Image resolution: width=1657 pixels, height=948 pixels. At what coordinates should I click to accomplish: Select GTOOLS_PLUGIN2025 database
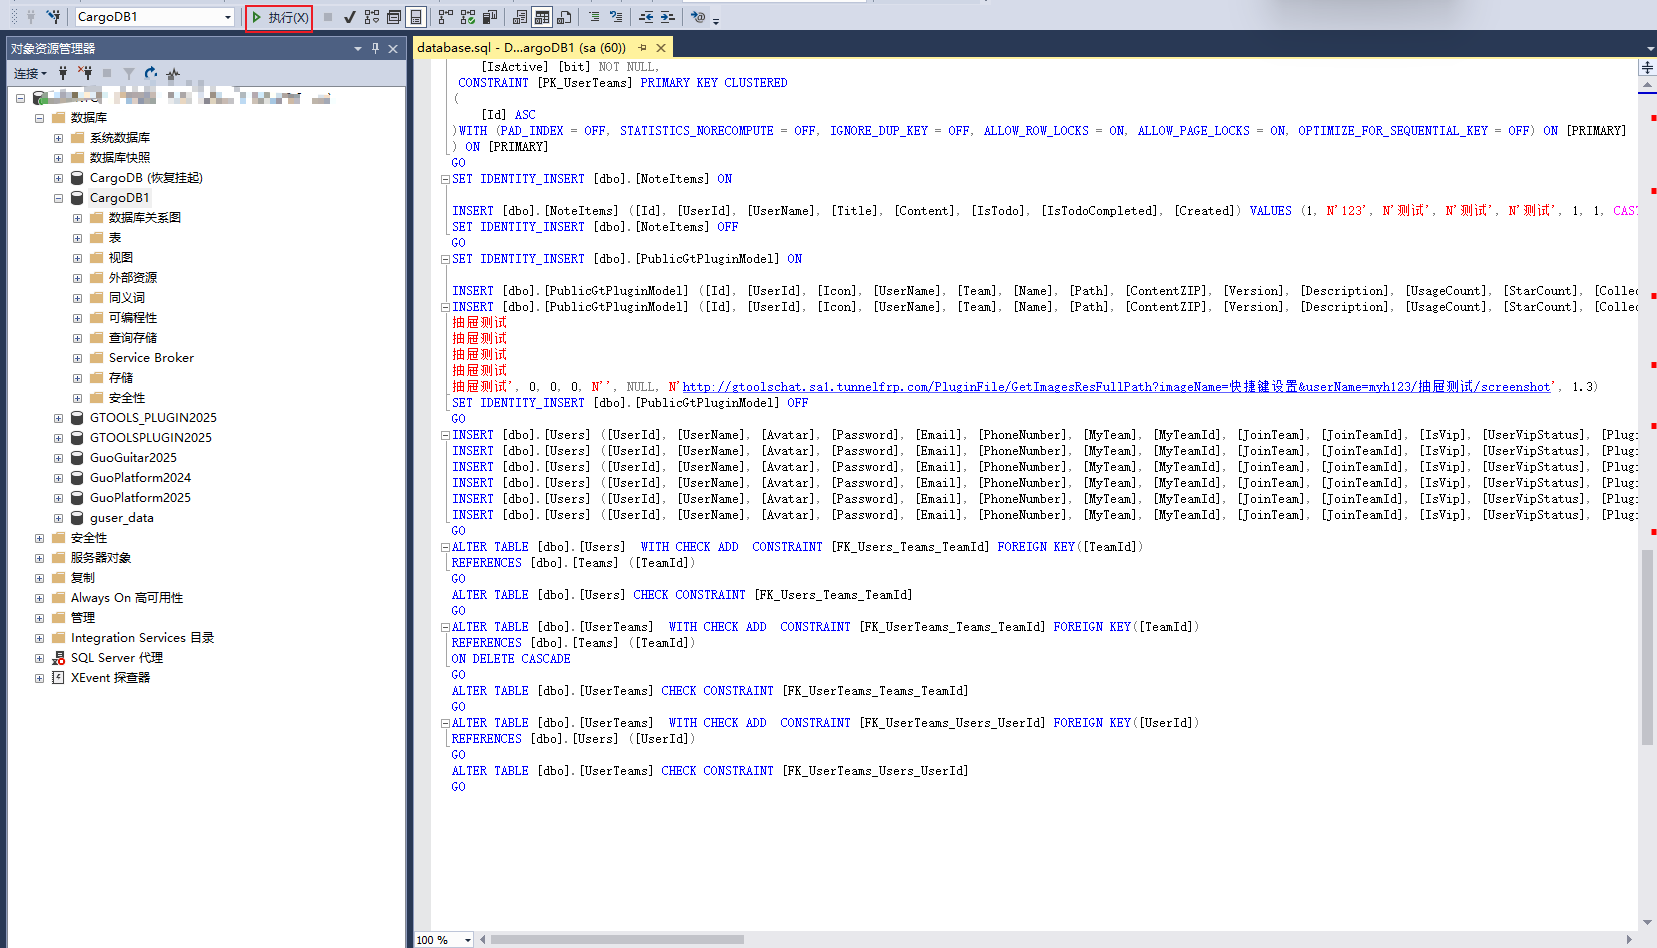tap(153, 418)
